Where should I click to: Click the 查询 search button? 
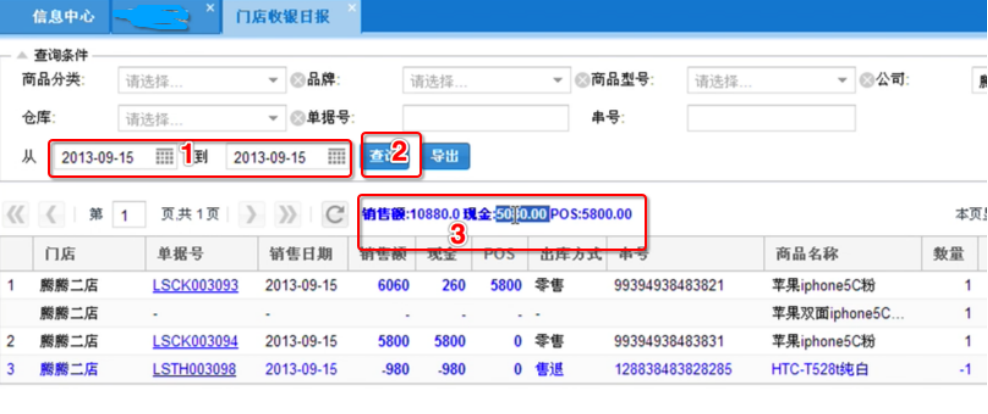[x=385, y=156]
